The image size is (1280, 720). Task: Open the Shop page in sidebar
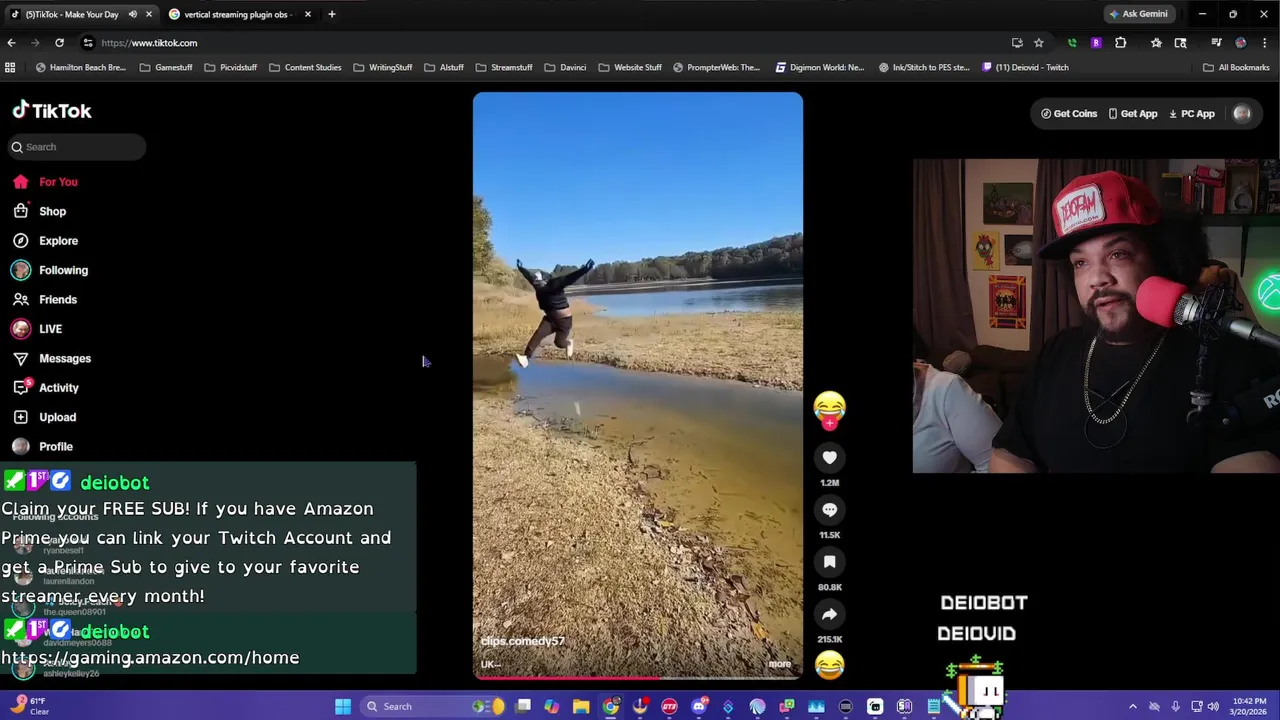coord(40,211)
